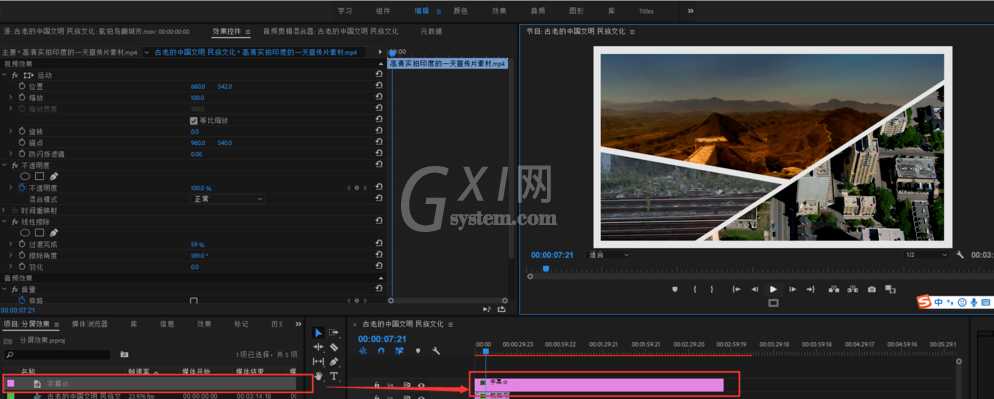Select the Type (T) tool

point(334,376)
